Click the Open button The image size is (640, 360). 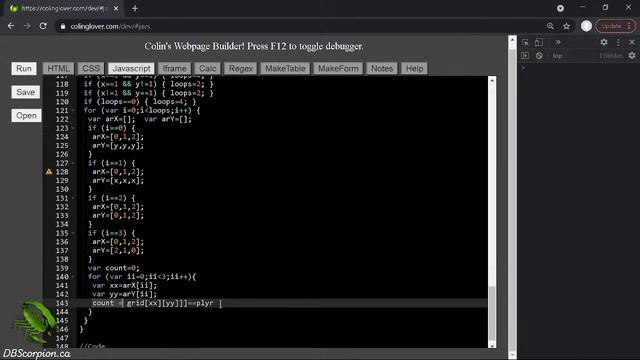point(26,116)
